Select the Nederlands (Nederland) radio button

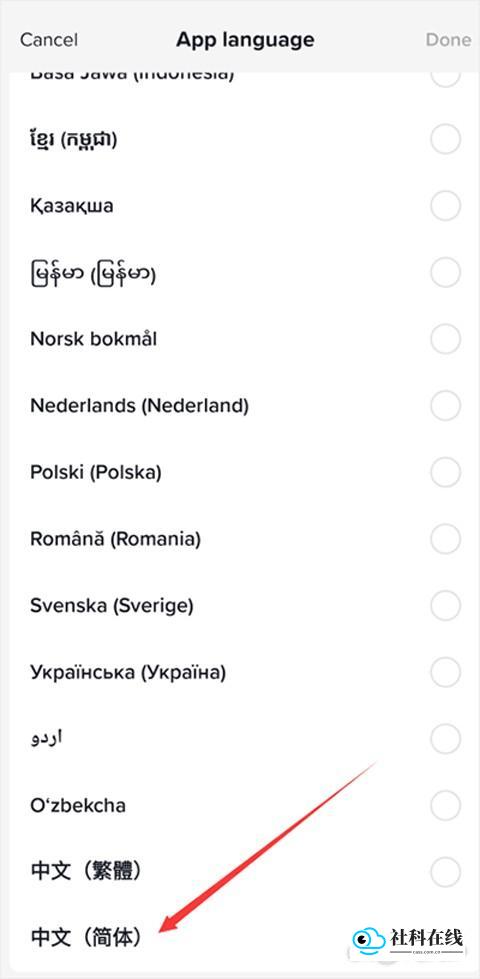tap(446, 406)
